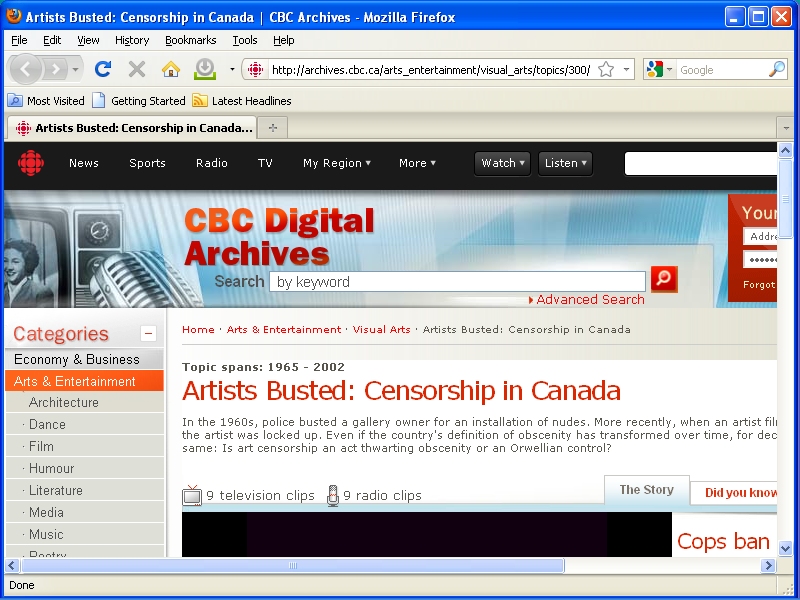Expand the My Region menu
The height and width of the screenshot is (600, 800).
click(x=336, y=163)
